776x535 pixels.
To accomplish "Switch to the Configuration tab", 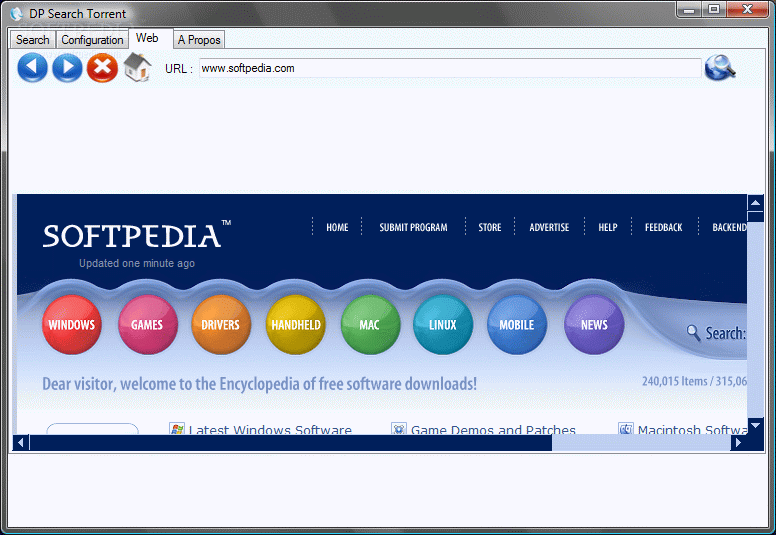I will [x=92, y=40].
